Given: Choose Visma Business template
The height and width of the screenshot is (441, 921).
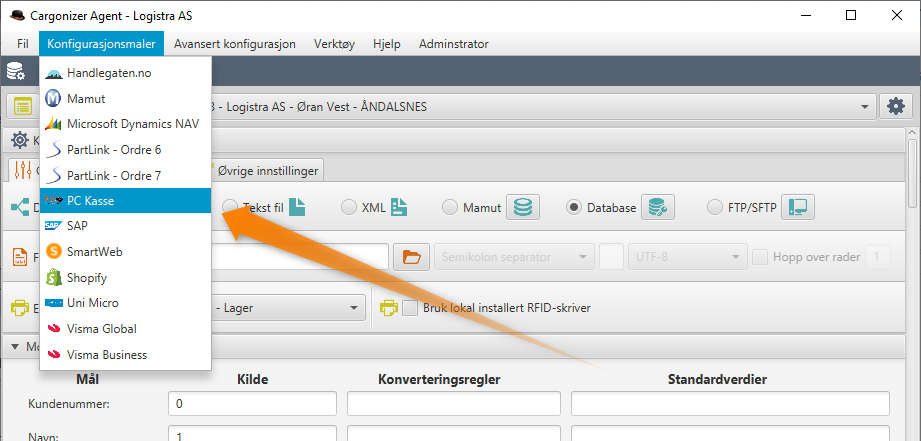Looking at the screenshot, I should coord(126,355).
